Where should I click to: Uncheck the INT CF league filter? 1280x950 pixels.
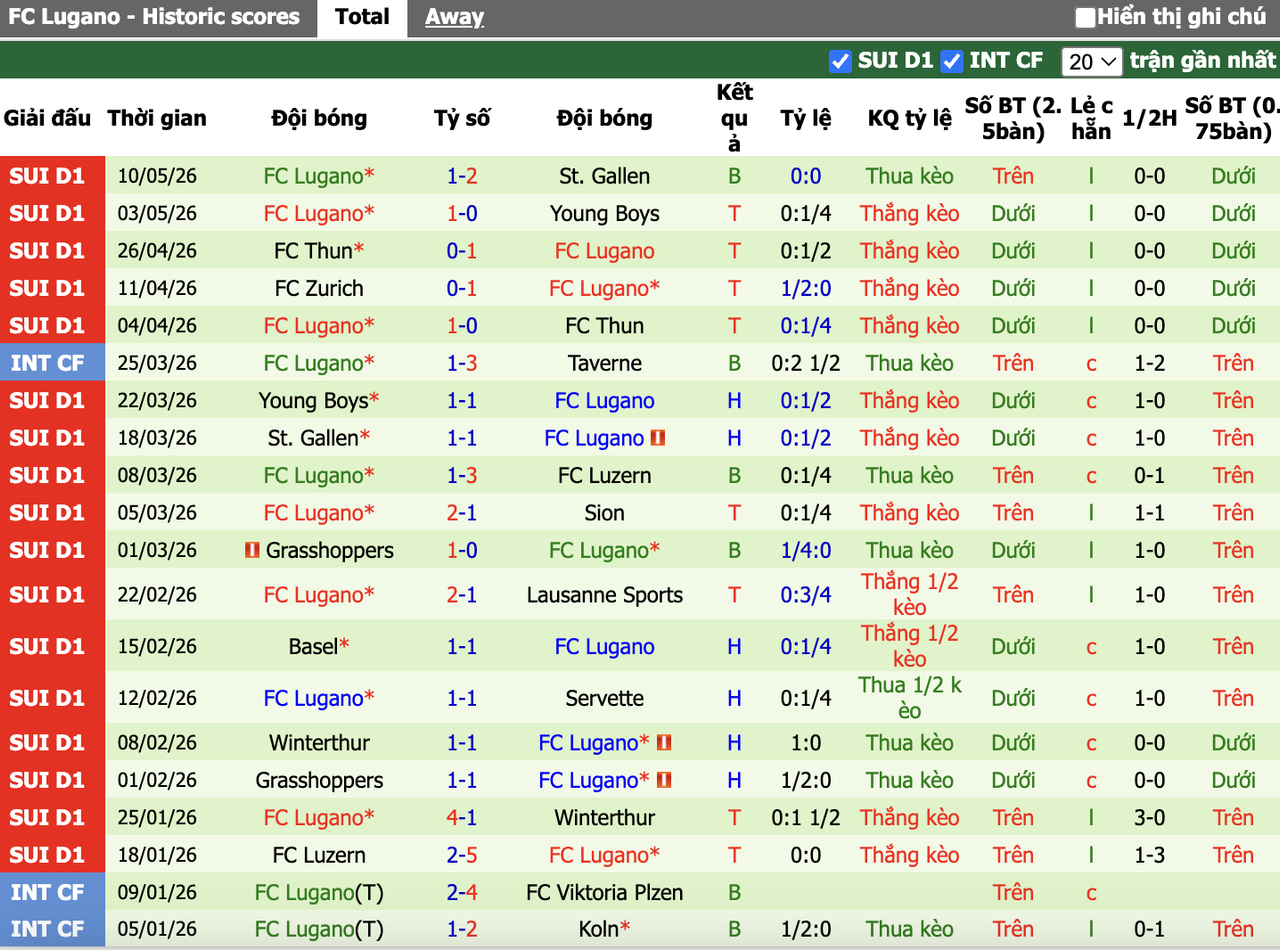[952, 61]
